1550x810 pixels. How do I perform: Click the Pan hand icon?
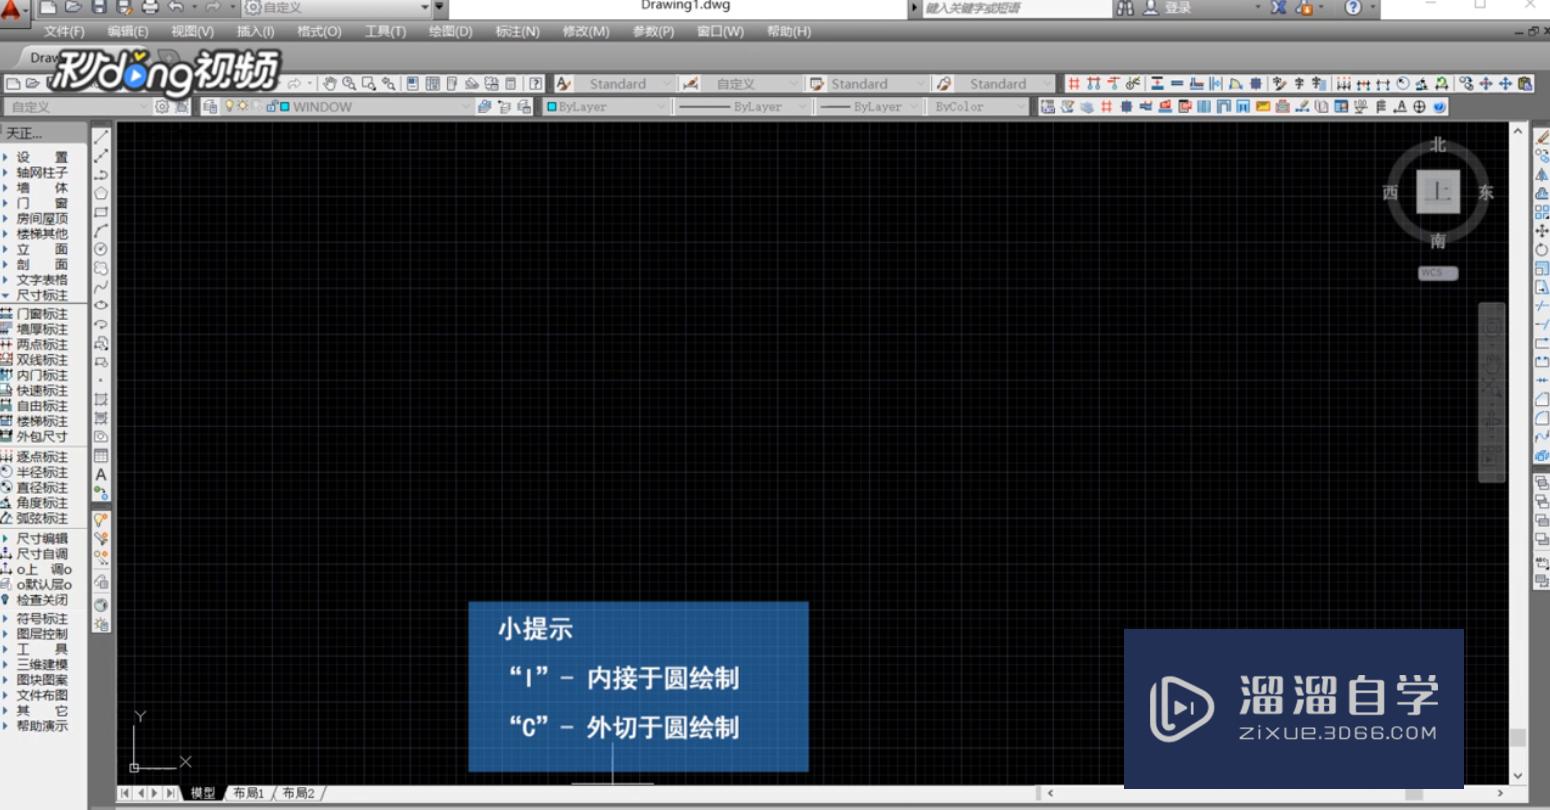[x=329, y=84]
